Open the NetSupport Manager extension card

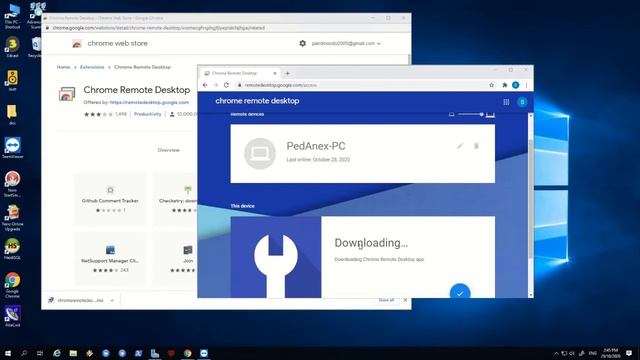click(x=110, y=259)
